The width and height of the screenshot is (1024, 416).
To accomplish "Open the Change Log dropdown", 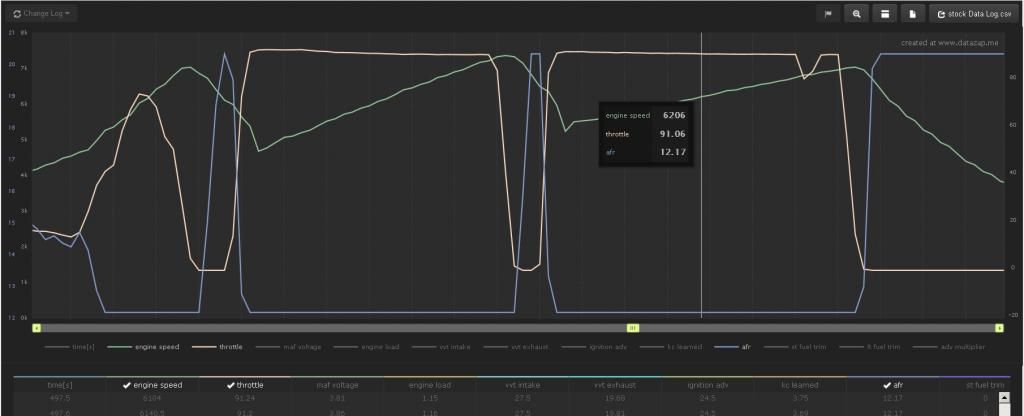I will [41, 14].
